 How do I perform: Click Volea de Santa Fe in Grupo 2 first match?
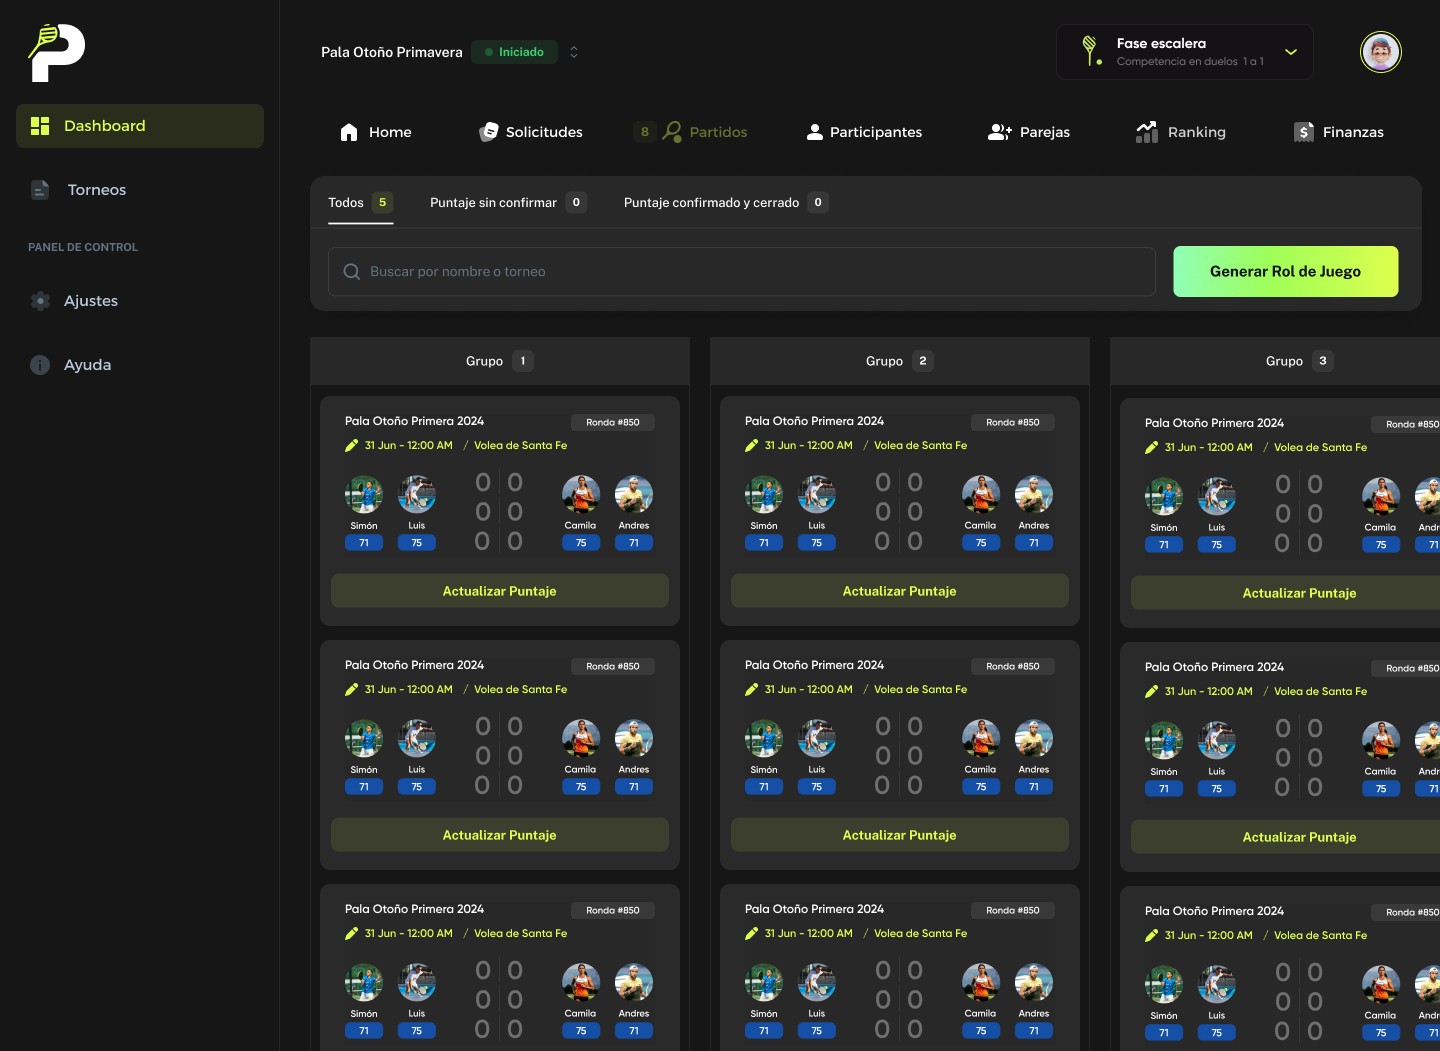pyautogui.click(x=920, y=446)
